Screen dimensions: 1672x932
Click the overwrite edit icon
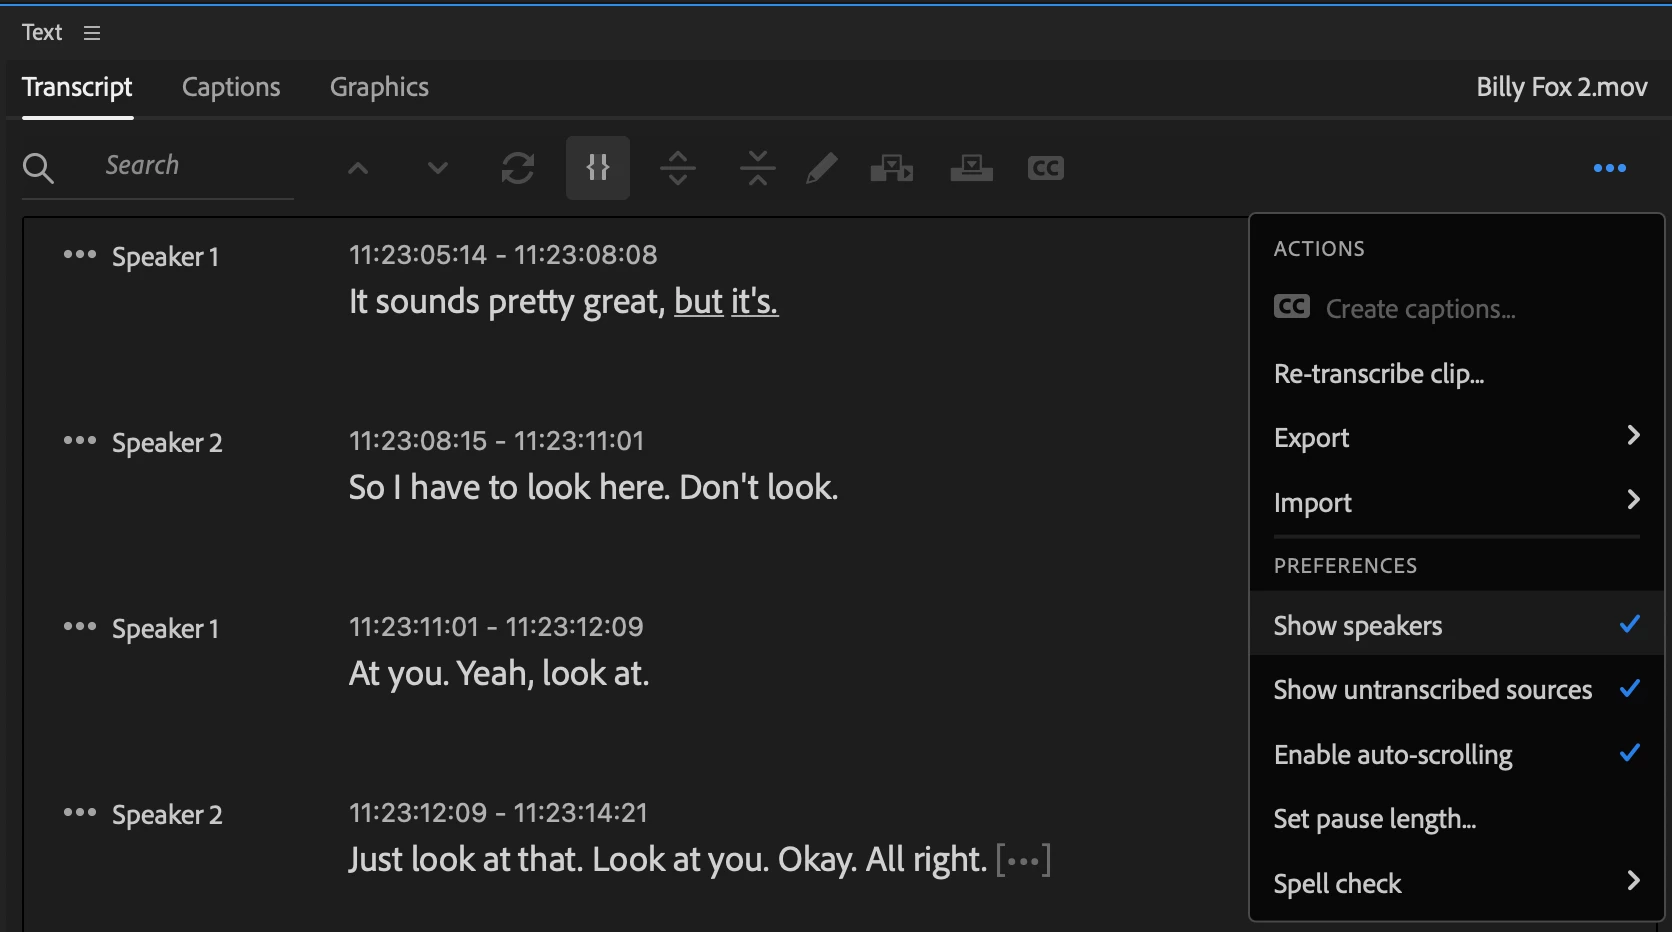click(971, 168)
